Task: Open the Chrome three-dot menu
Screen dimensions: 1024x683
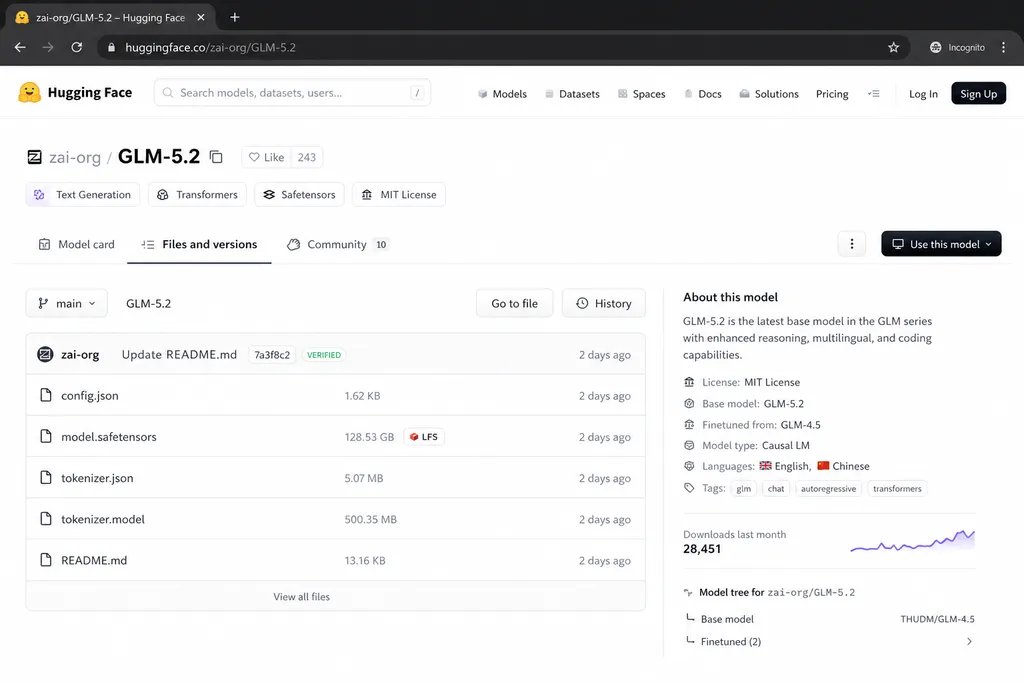Action: [1004, 47]
